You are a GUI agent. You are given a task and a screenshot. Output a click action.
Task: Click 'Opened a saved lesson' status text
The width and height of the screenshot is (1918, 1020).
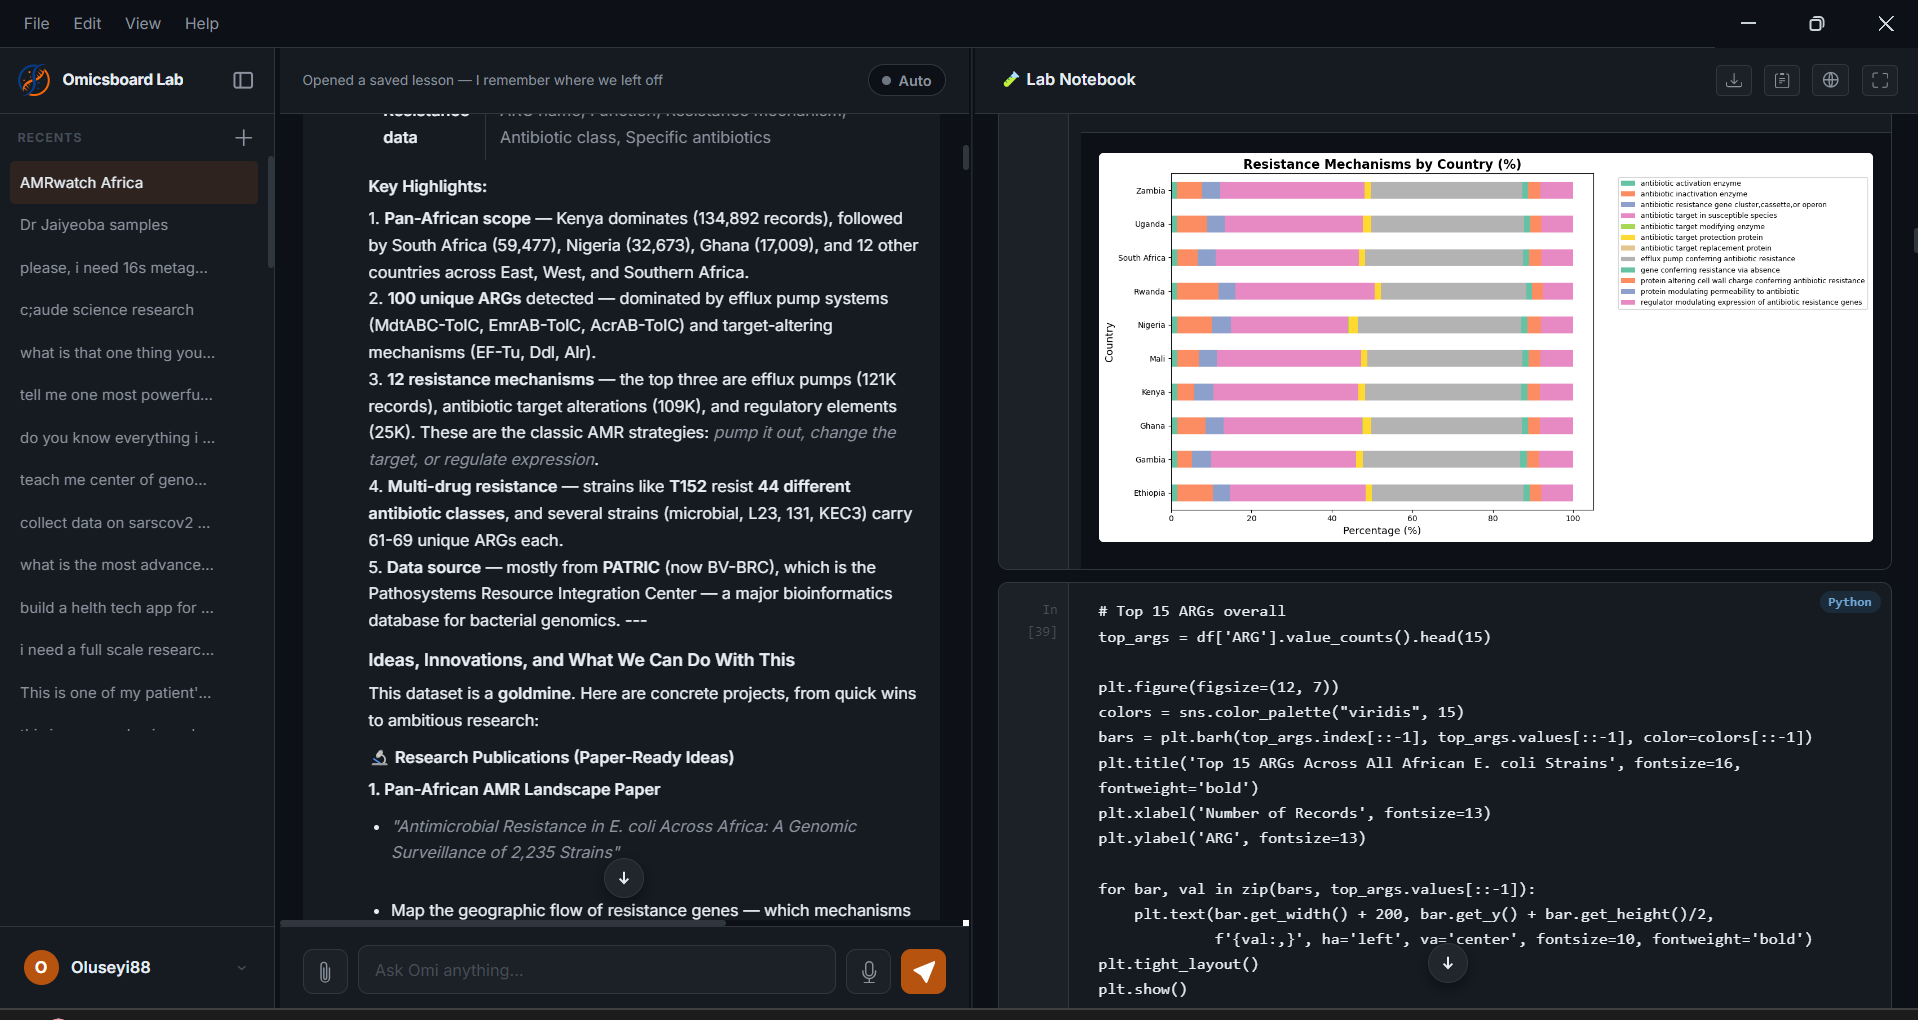pyautogui.click(x=482, y=80)
